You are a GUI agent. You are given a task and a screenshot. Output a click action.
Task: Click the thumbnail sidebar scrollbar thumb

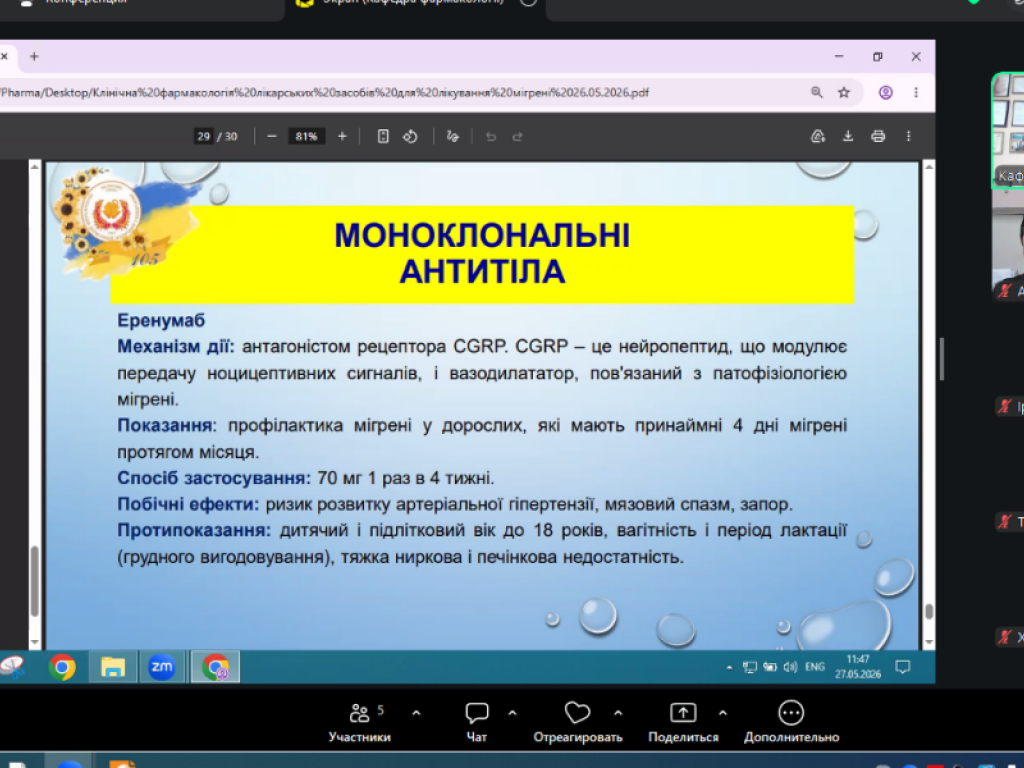pyautogui.click(x=35, y=580)
